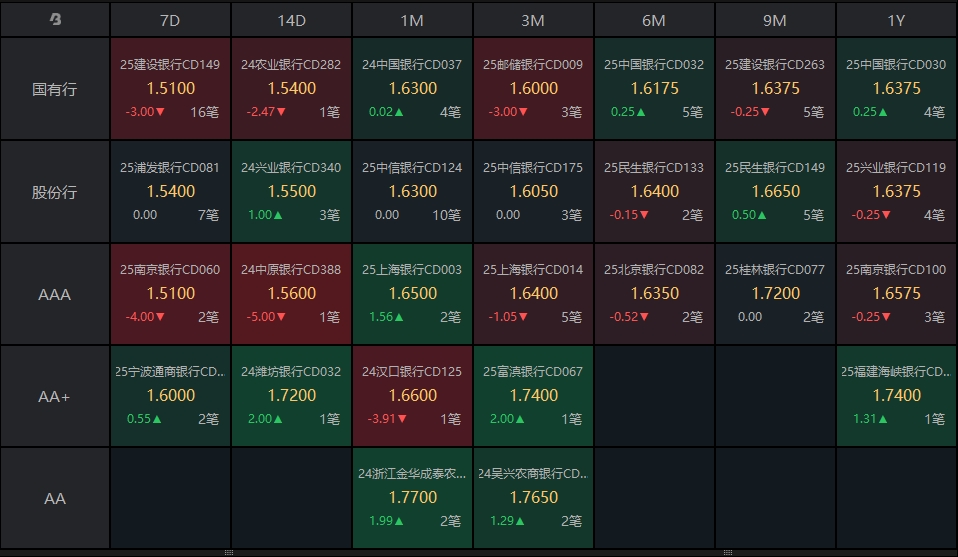Select the 25浦发银行CD081 quote
This screenshot has height=557, width=958.
point(170,192)
